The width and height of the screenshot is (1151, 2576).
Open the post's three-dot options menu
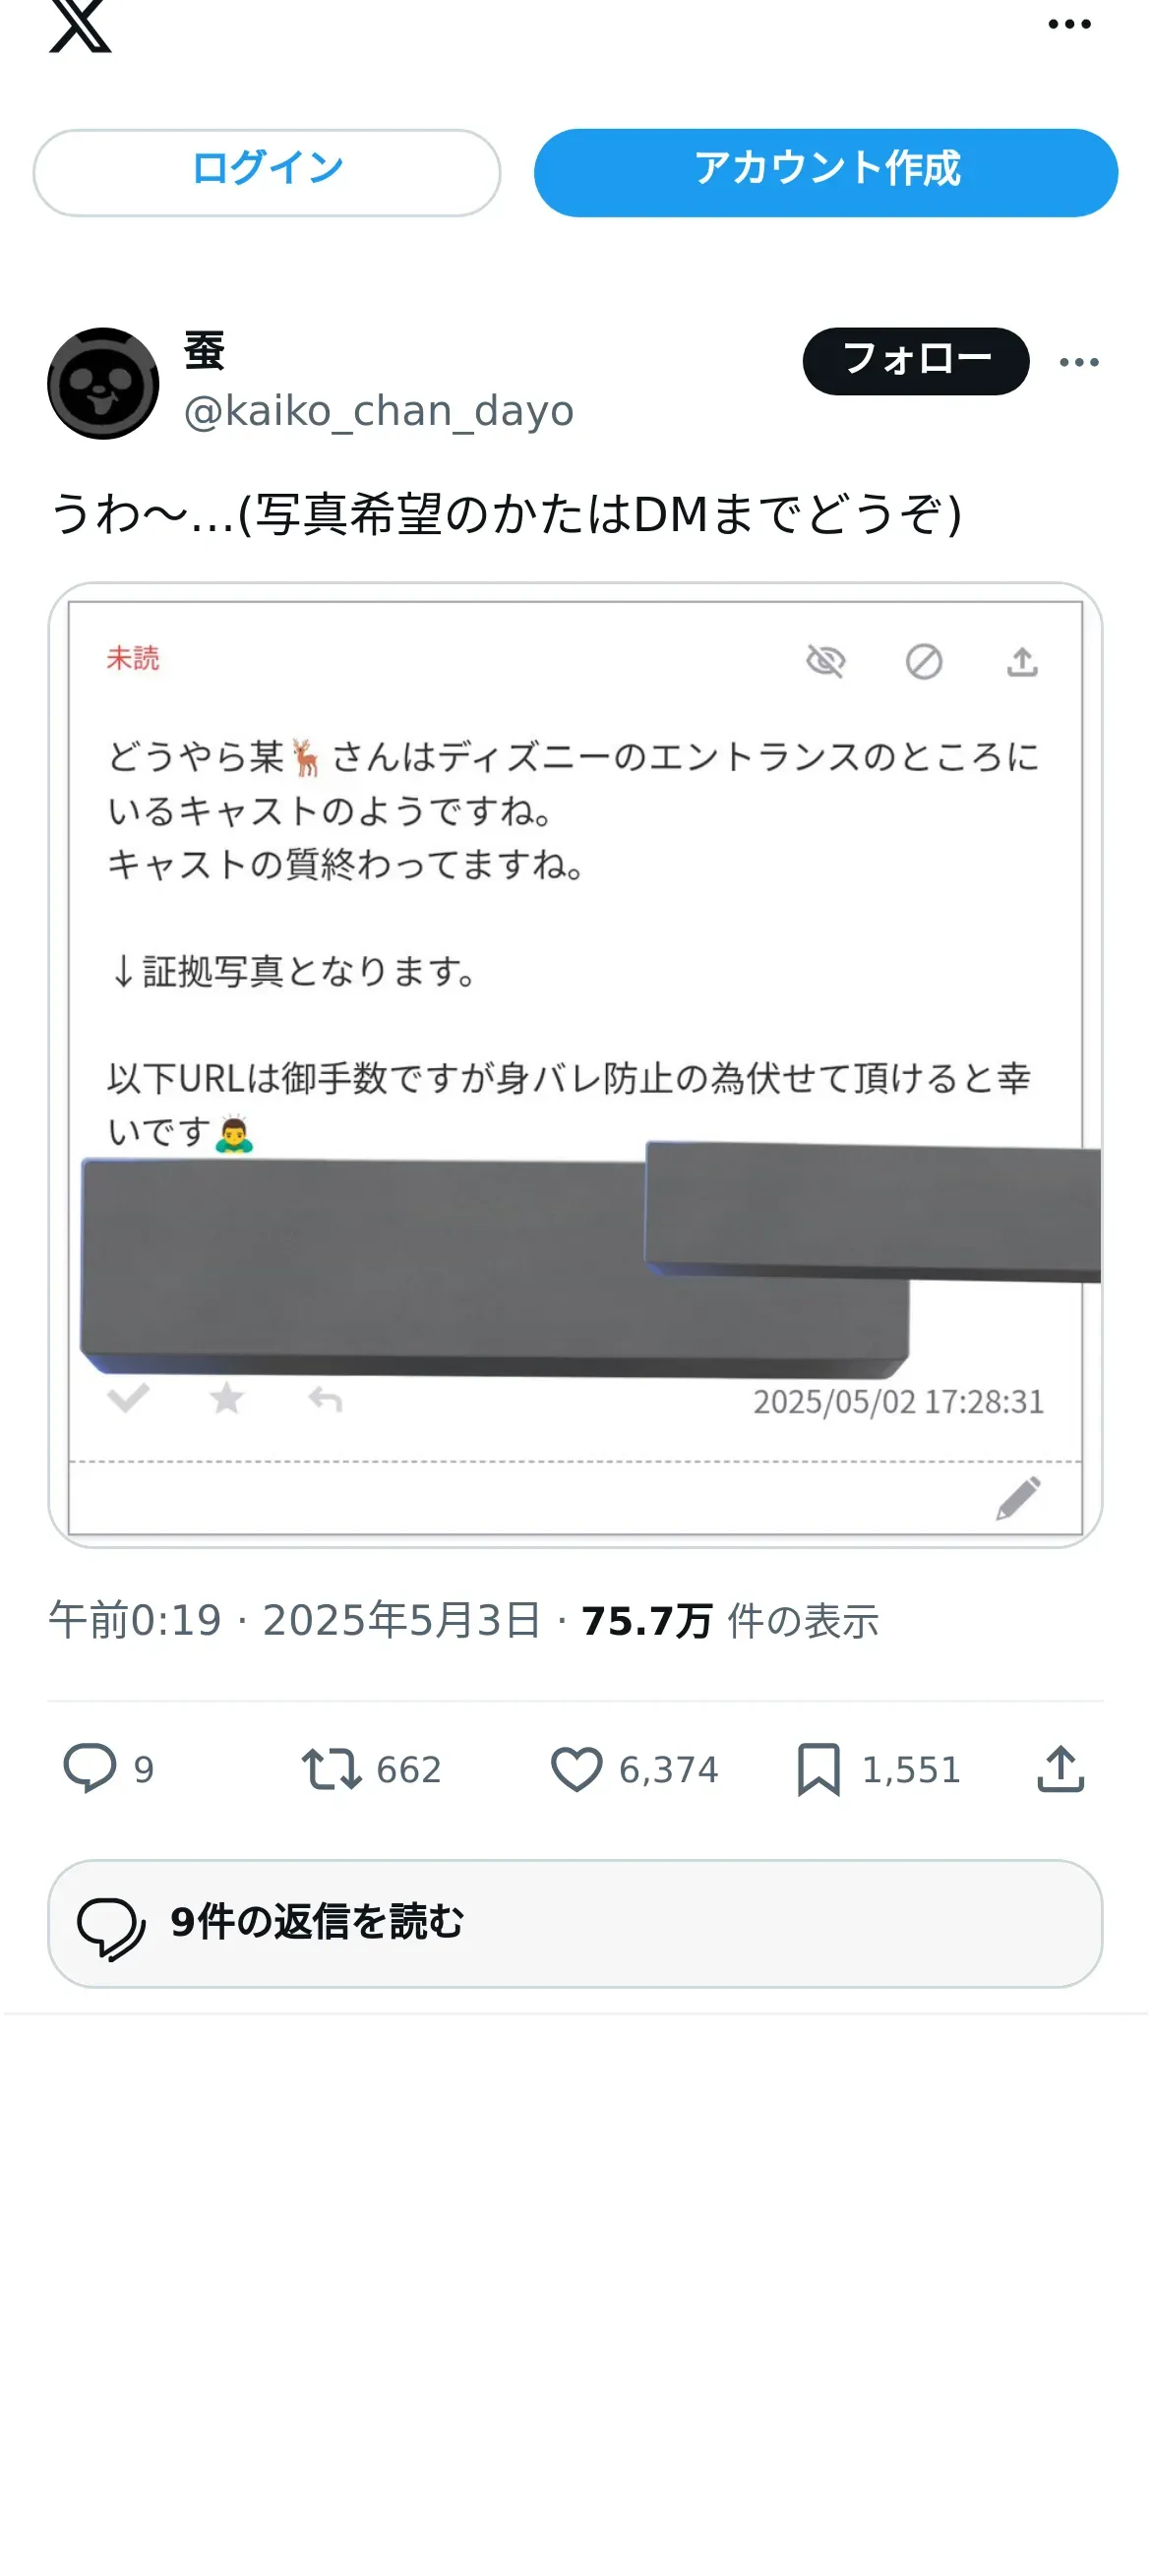[x=1079, y=362]
